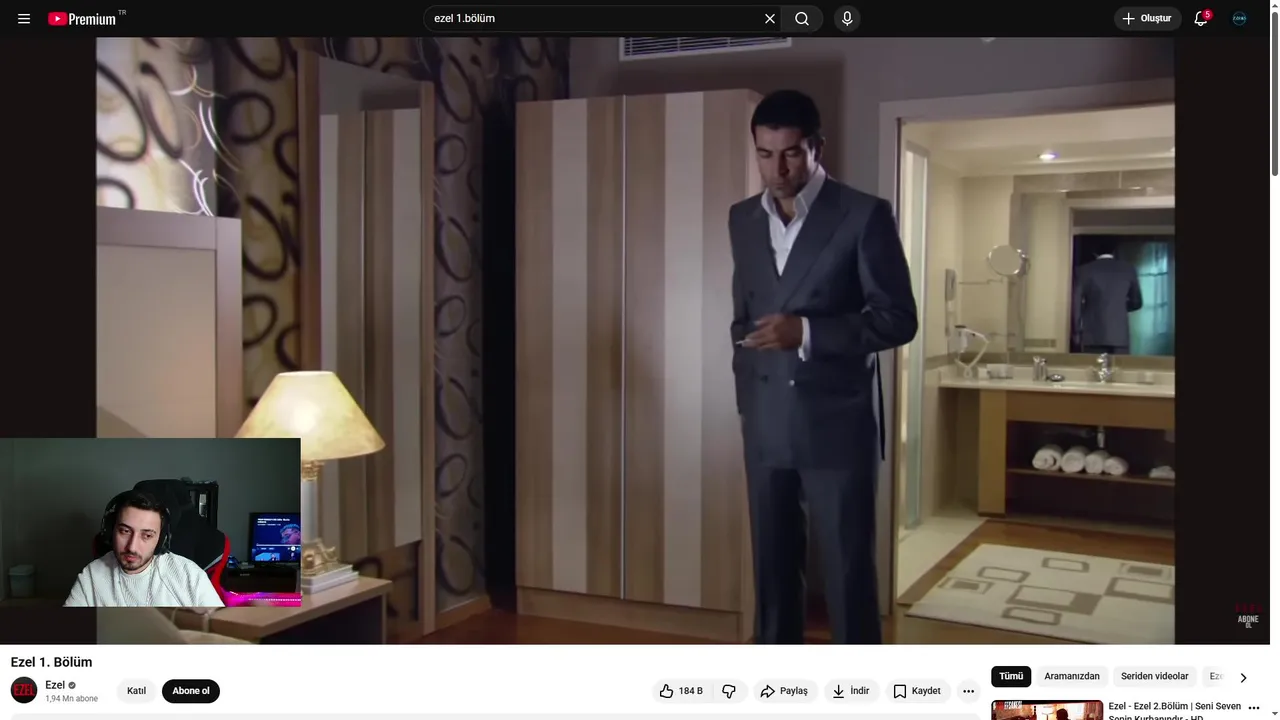
Task: Dislike the video
Action: tap(729, 691)
